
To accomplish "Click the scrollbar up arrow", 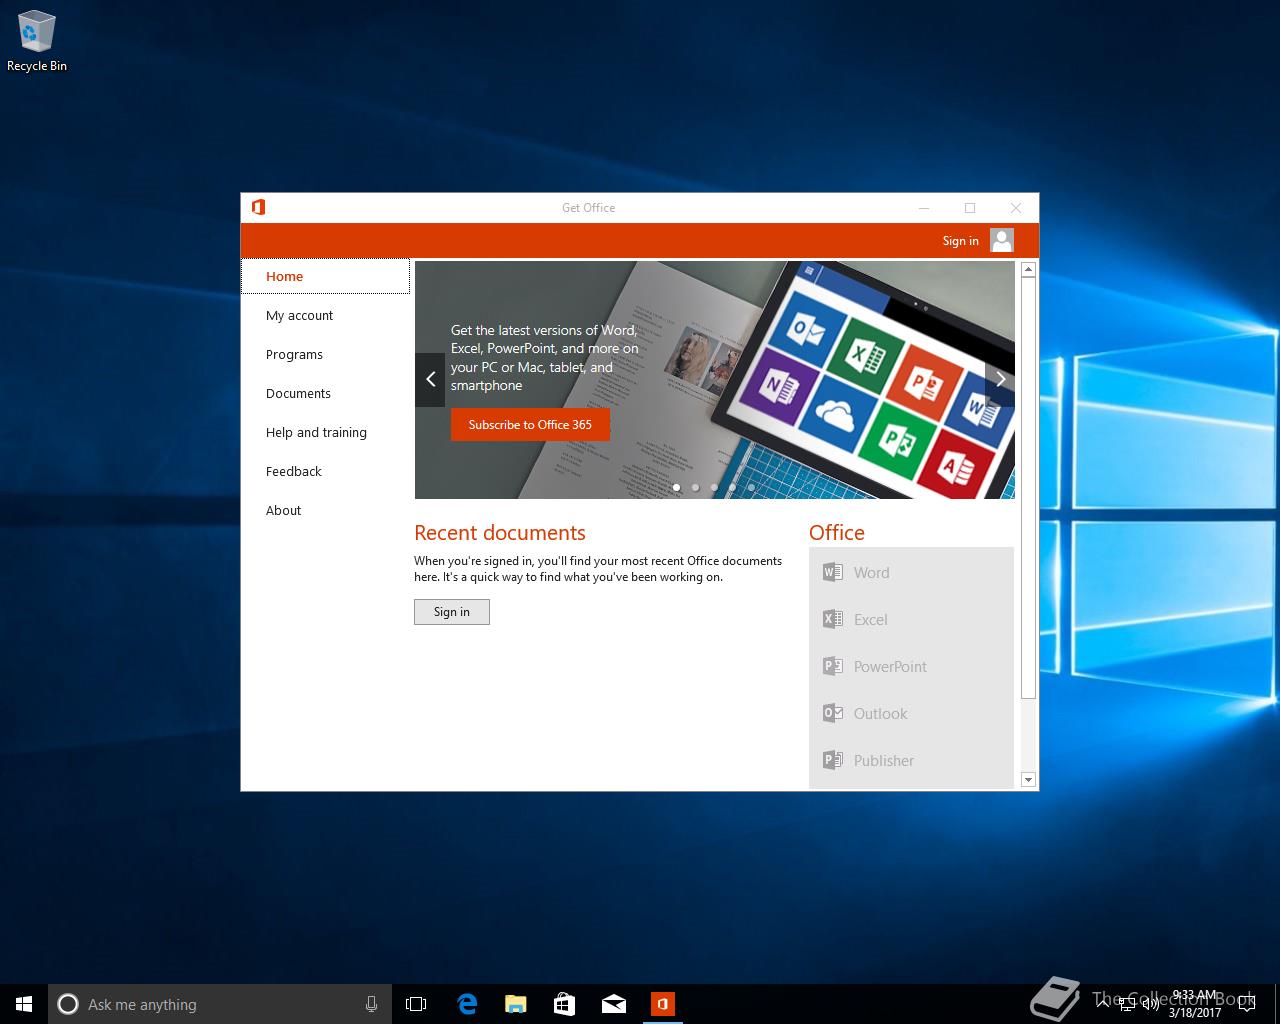I will pyautogui.click(x=1028, y=269).
